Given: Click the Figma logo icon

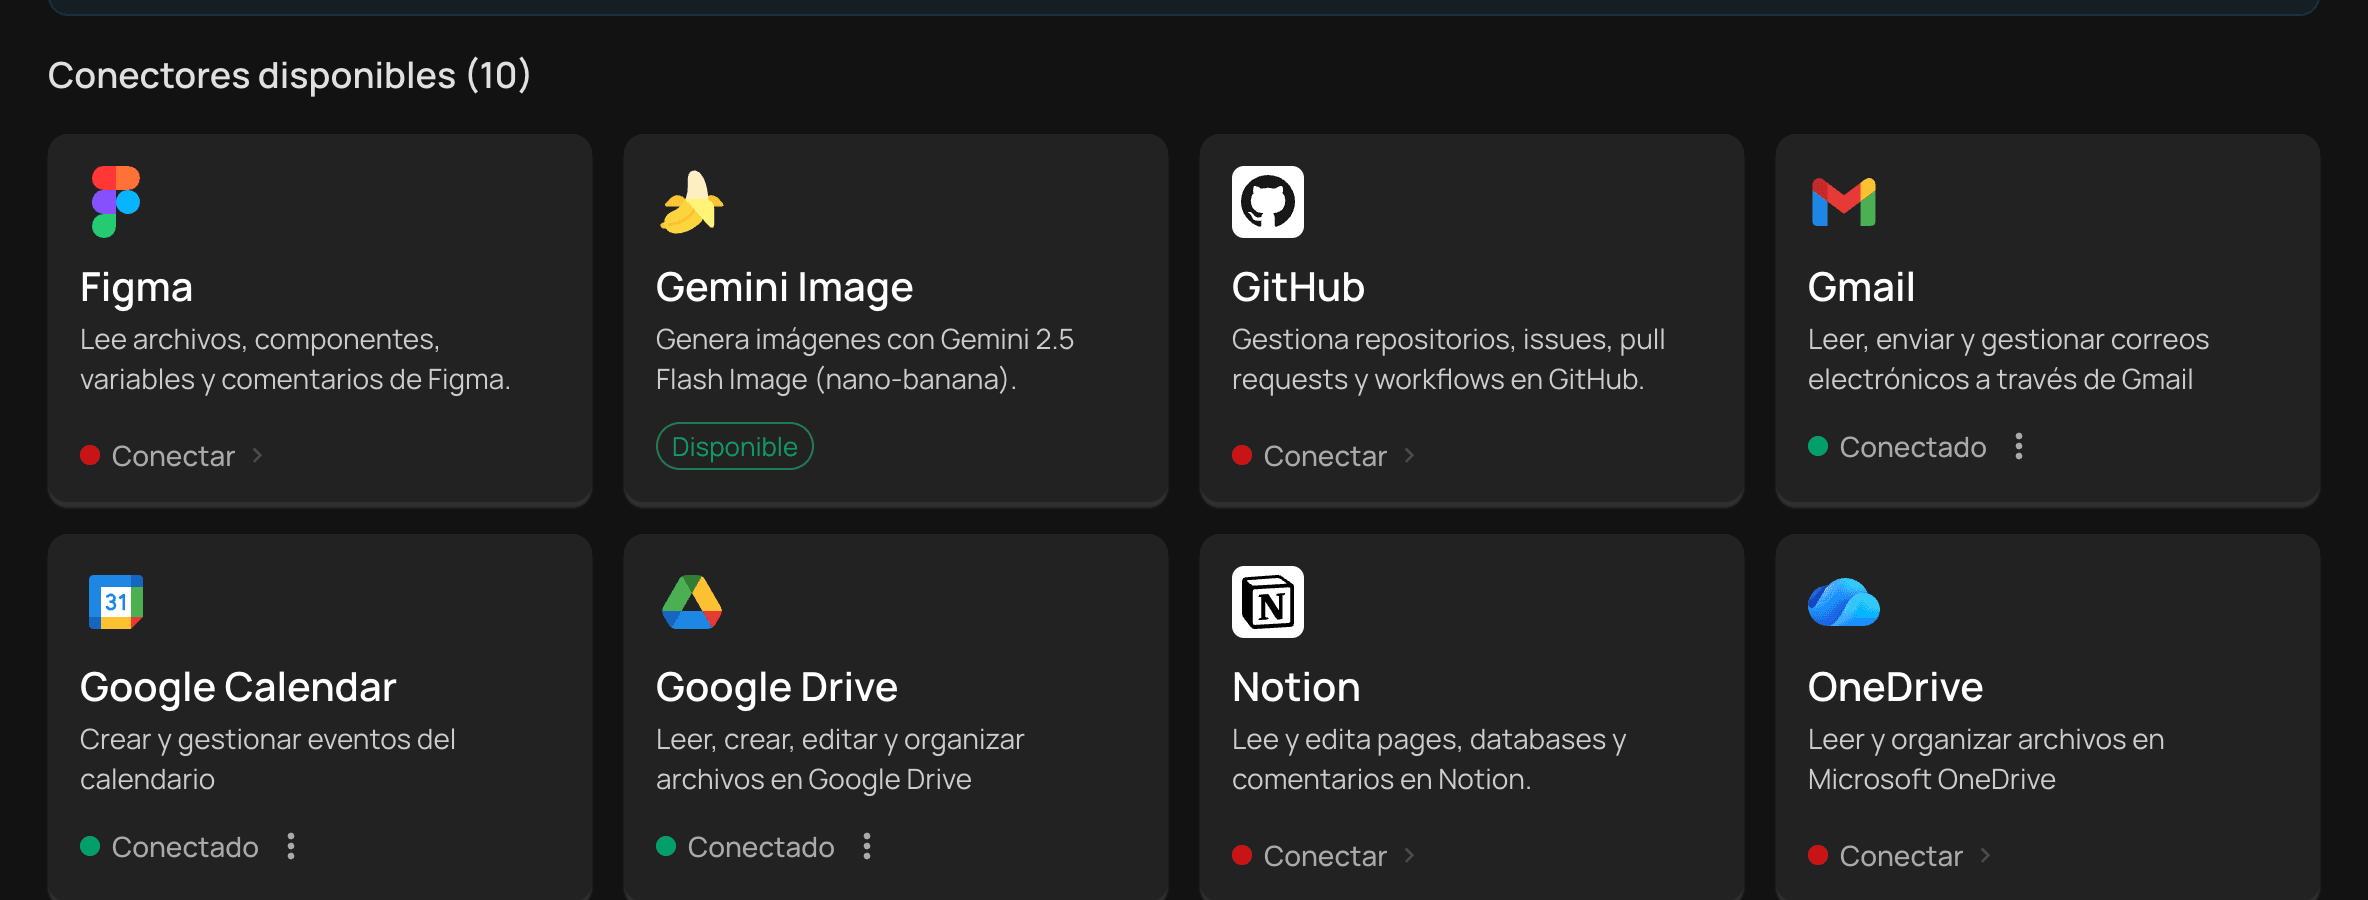Looking at the screenshot, I should coord(116,202).
